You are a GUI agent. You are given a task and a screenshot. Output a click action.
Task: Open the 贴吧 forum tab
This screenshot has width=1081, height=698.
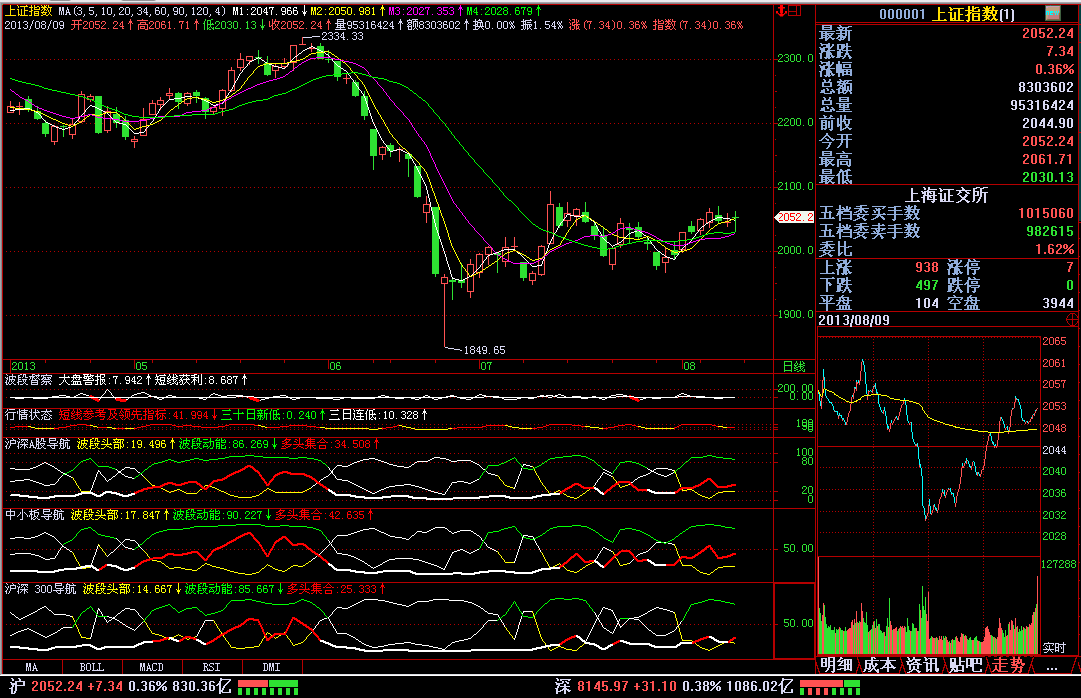[x=966, y=665]
